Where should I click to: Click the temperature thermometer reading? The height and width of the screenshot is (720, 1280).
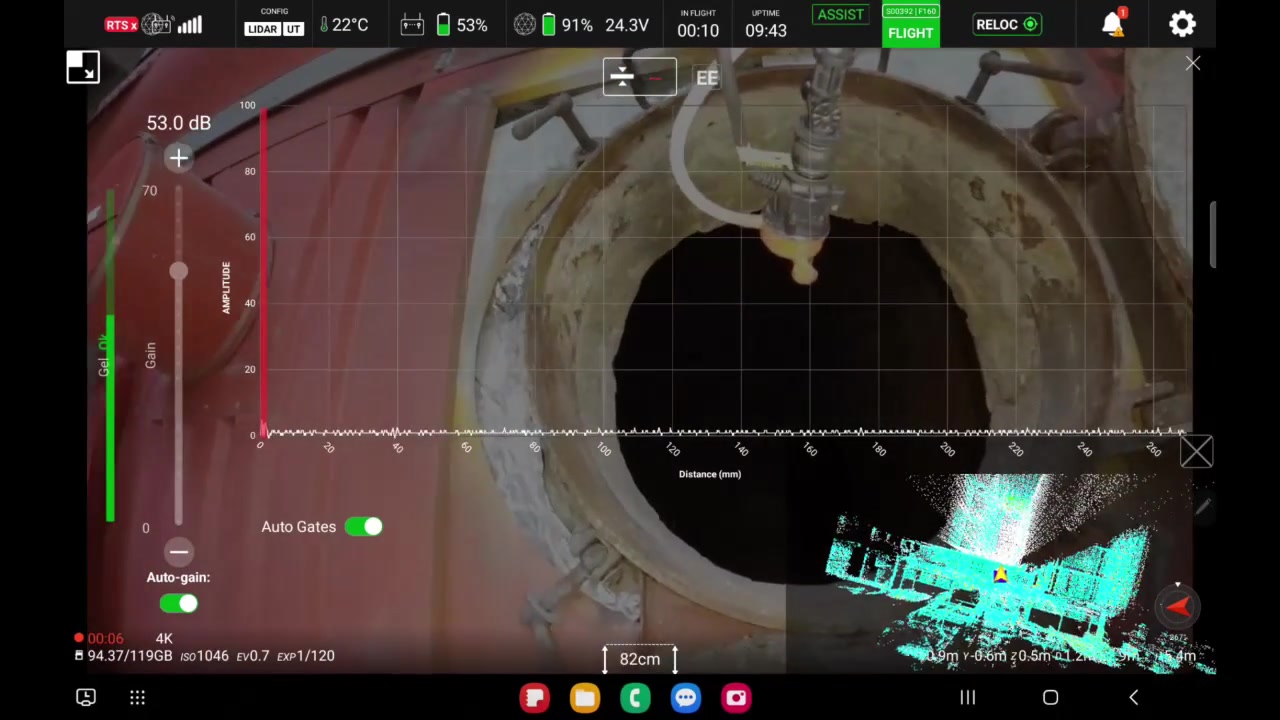[x=344, y=25]
